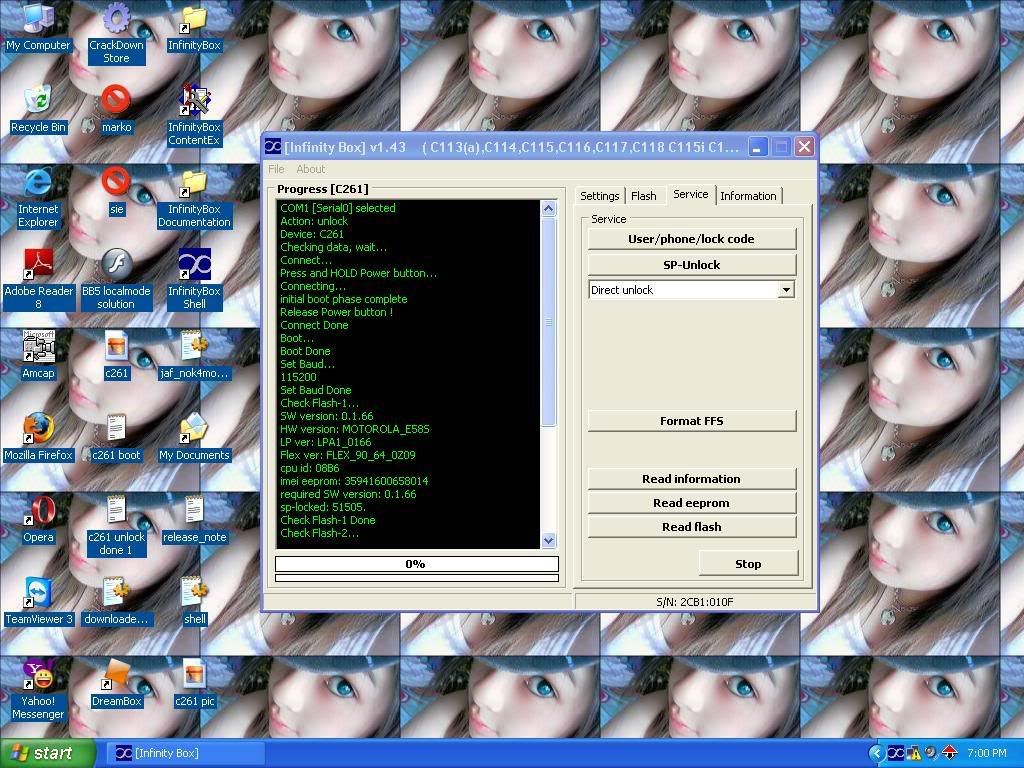Viewport: 1024px width, 768px height.
Task: Expand hidden system tray icons chevron
Action: pos(876,753)
